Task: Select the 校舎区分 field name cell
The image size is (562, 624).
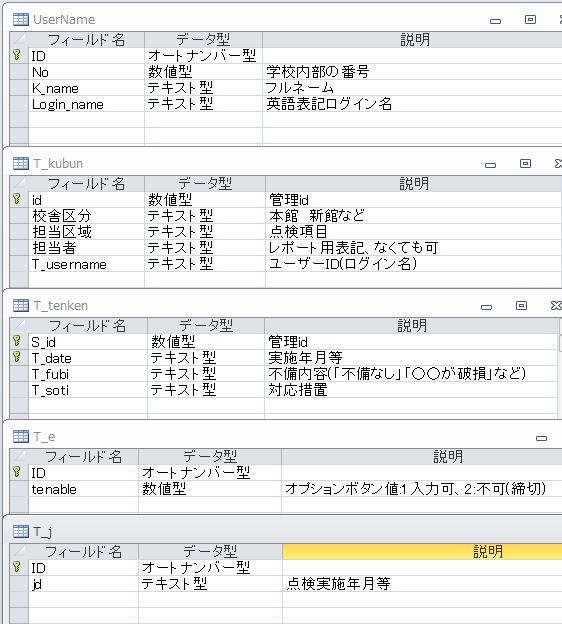Action: coord(86,216)
